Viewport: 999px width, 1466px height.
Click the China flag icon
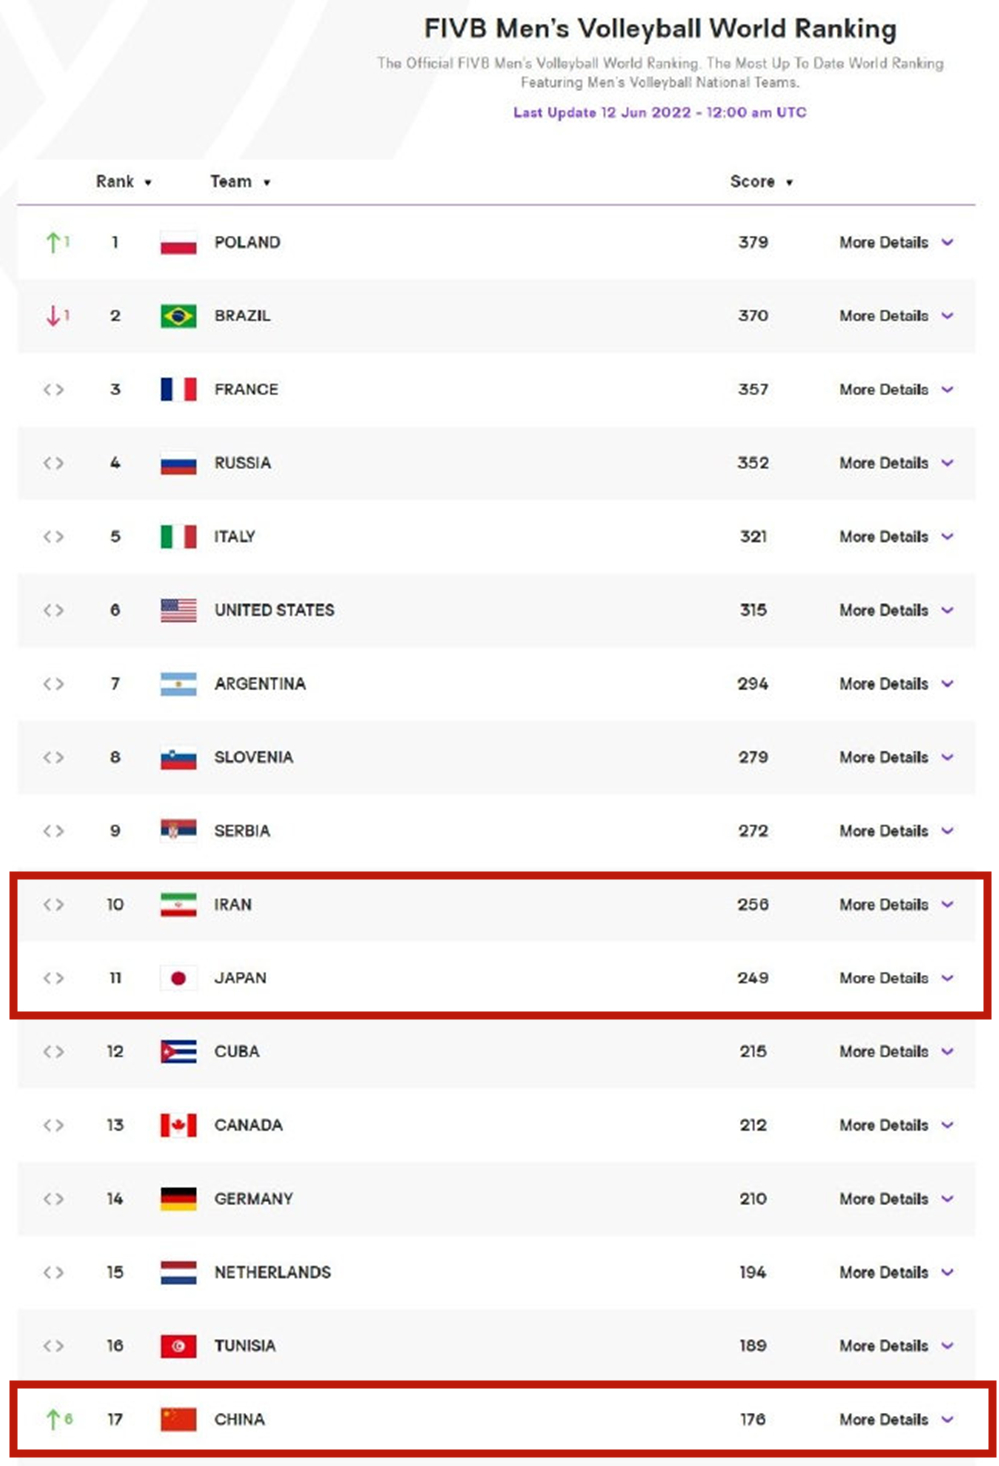[178, 1419]
